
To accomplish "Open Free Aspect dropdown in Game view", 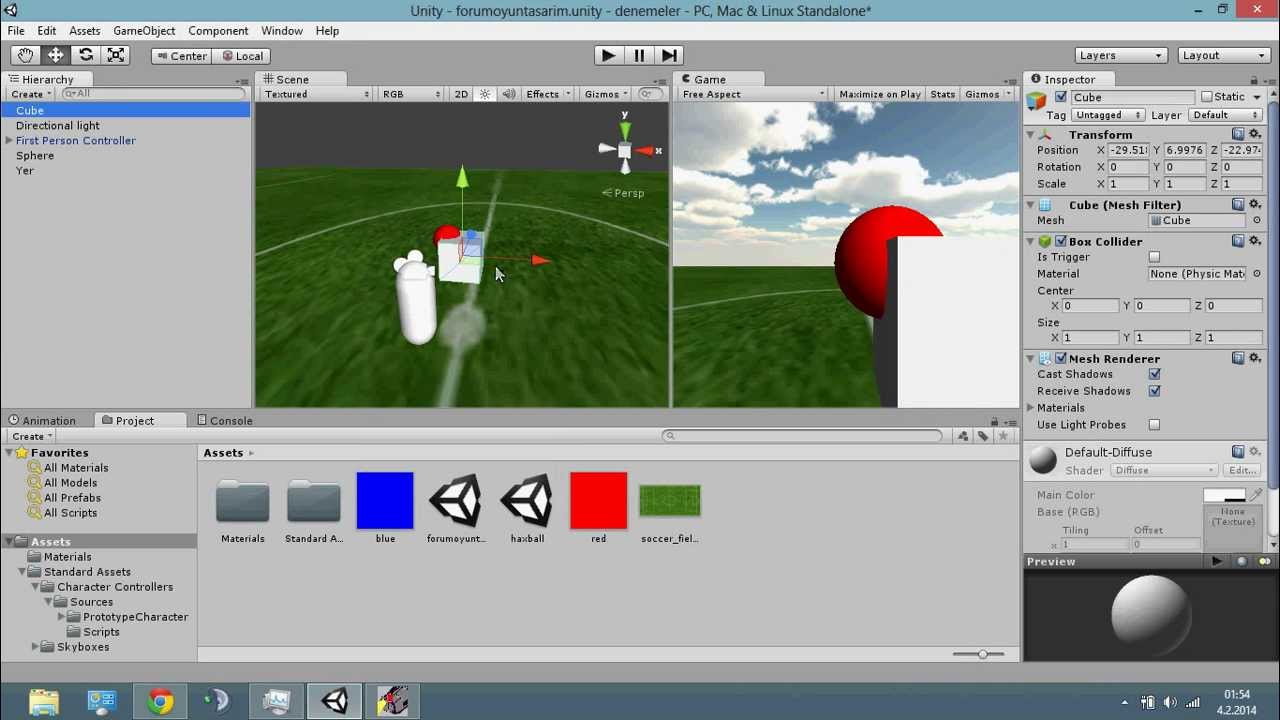I will point(753,94).
